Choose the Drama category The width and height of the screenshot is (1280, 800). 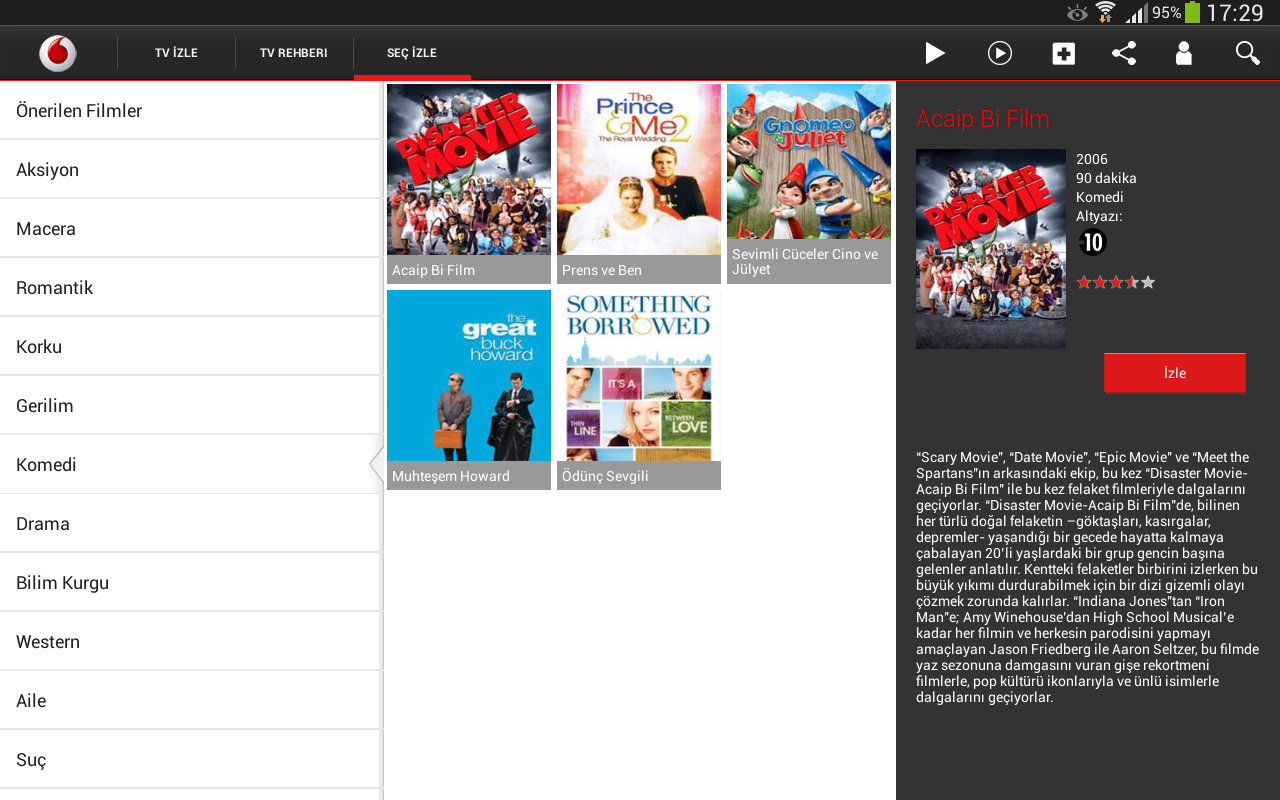(x=191, y=524)
